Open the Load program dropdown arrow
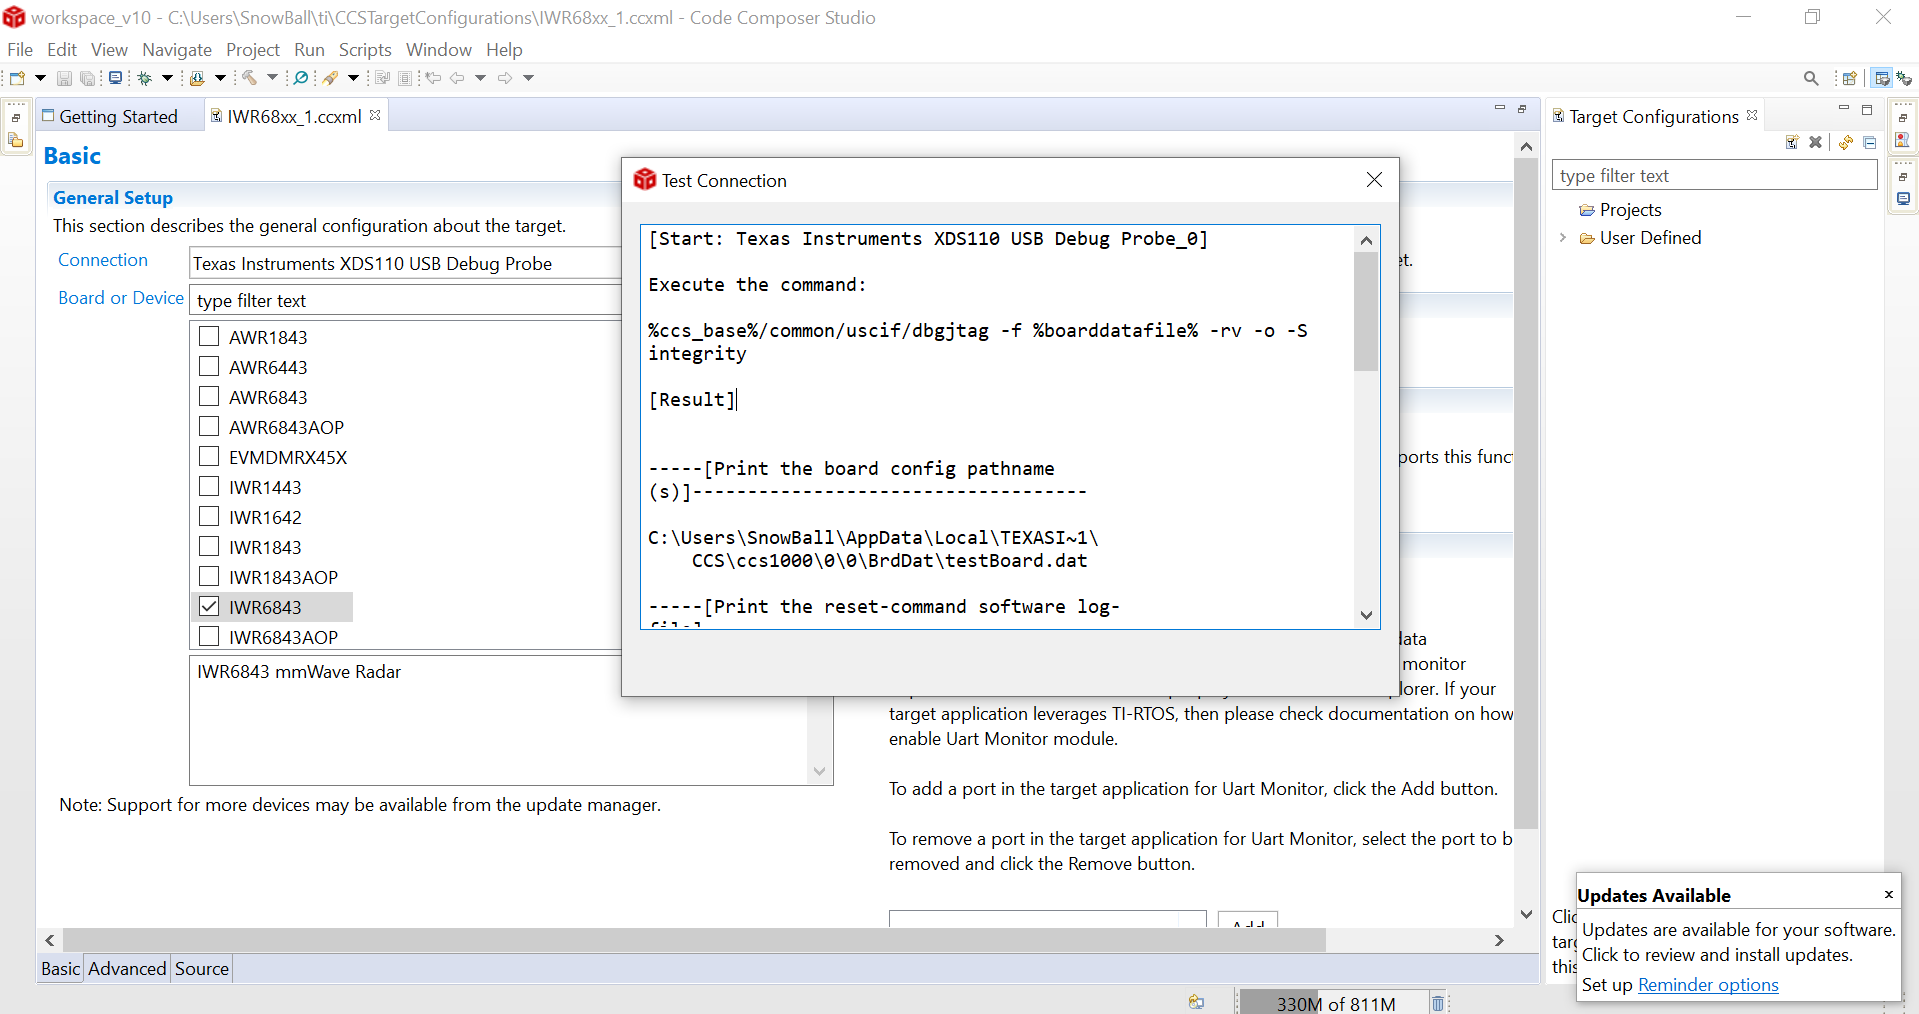This screenshot has width=1919, height=1014. point(220,78)
